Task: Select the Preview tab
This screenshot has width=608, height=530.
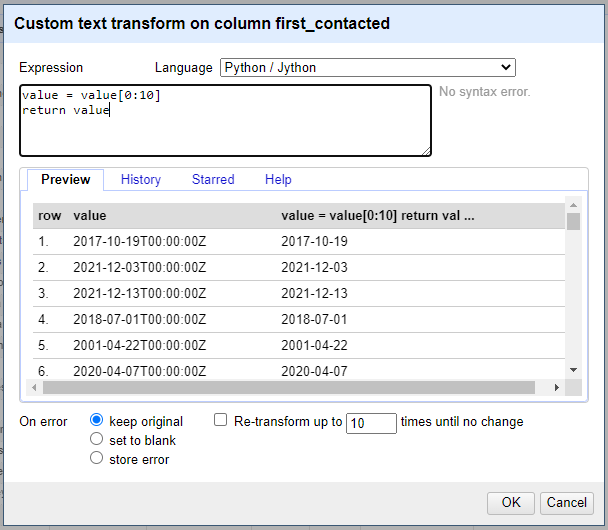Action: [x=66, y=180]
